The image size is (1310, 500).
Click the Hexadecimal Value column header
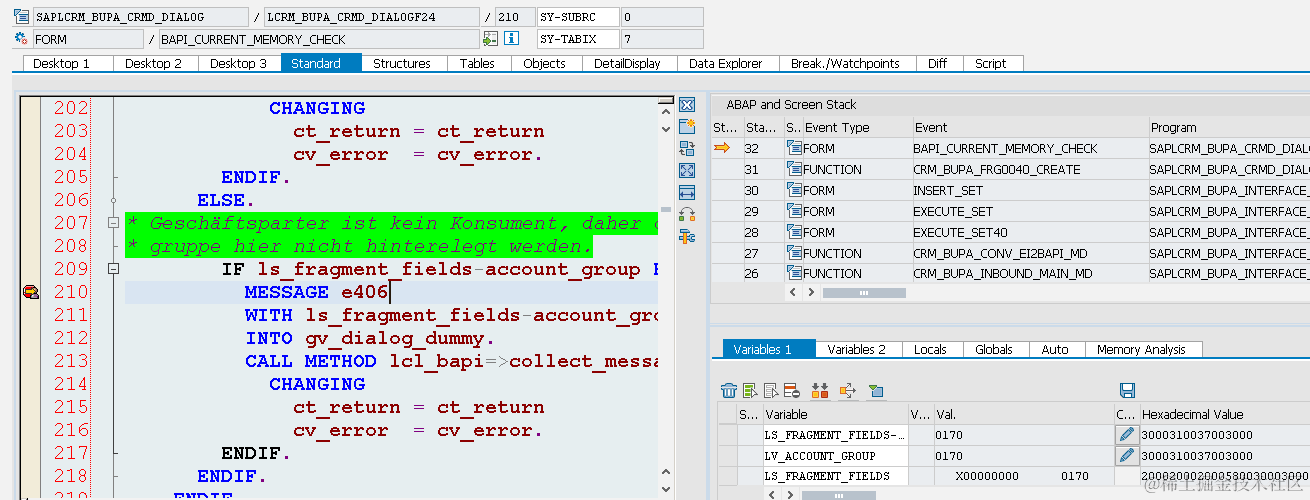[1224, 414]
